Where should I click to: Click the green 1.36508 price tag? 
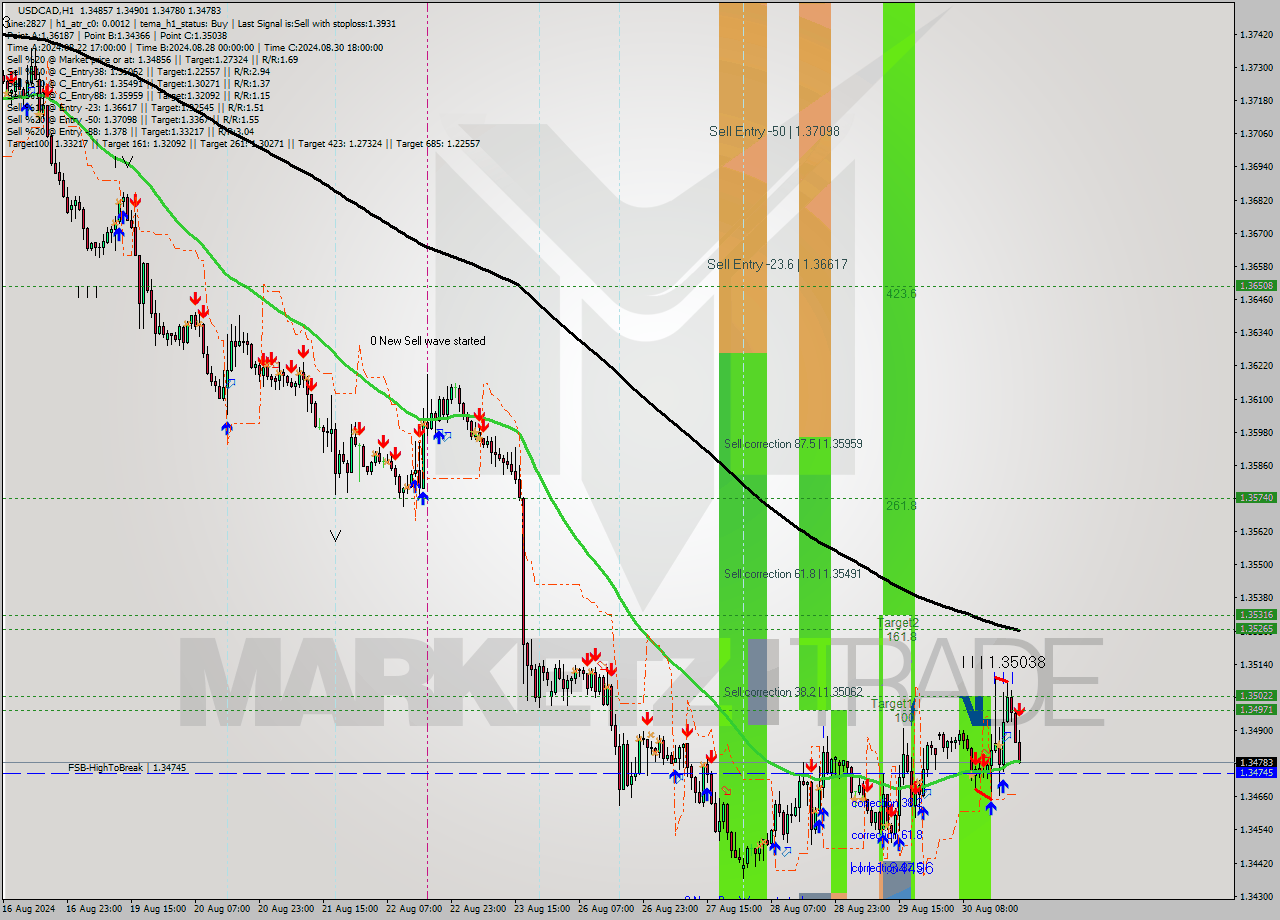[x=1255, y=285]
